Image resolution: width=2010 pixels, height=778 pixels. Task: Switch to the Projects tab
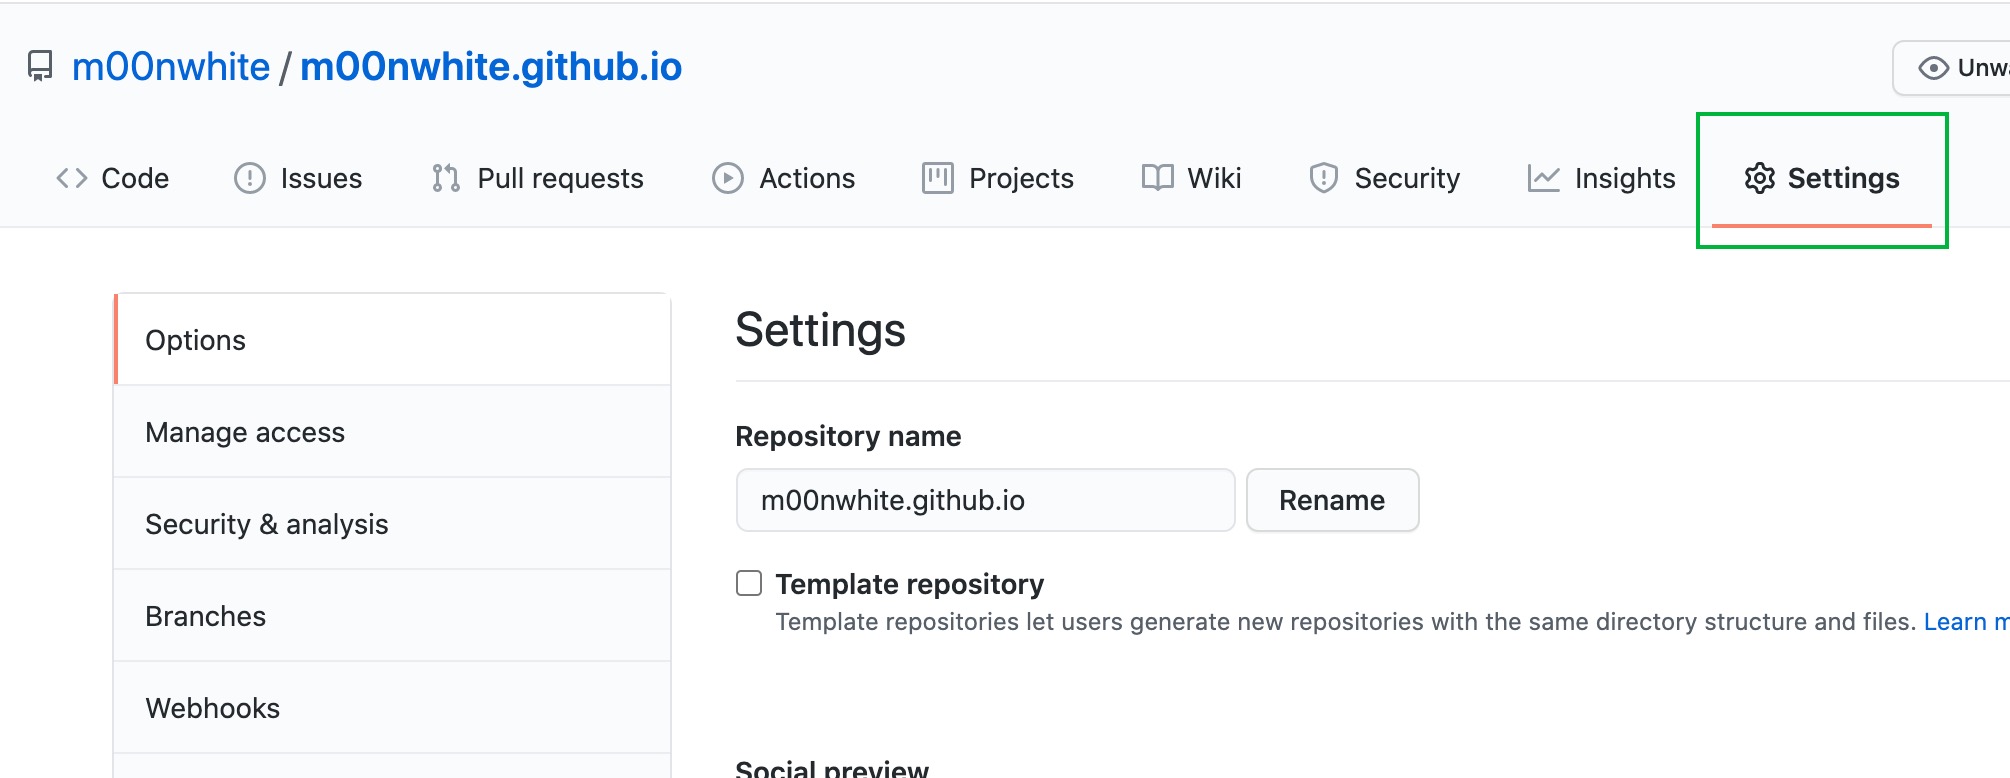pyautogui.click(x=998, y=178)
